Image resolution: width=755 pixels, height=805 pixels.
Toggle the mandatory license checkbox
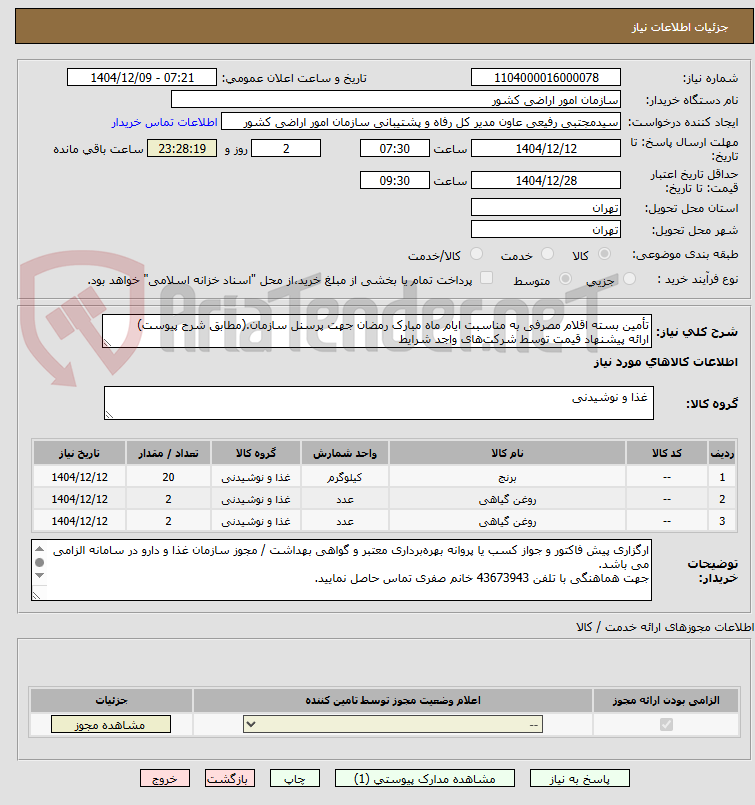(666, 724)
